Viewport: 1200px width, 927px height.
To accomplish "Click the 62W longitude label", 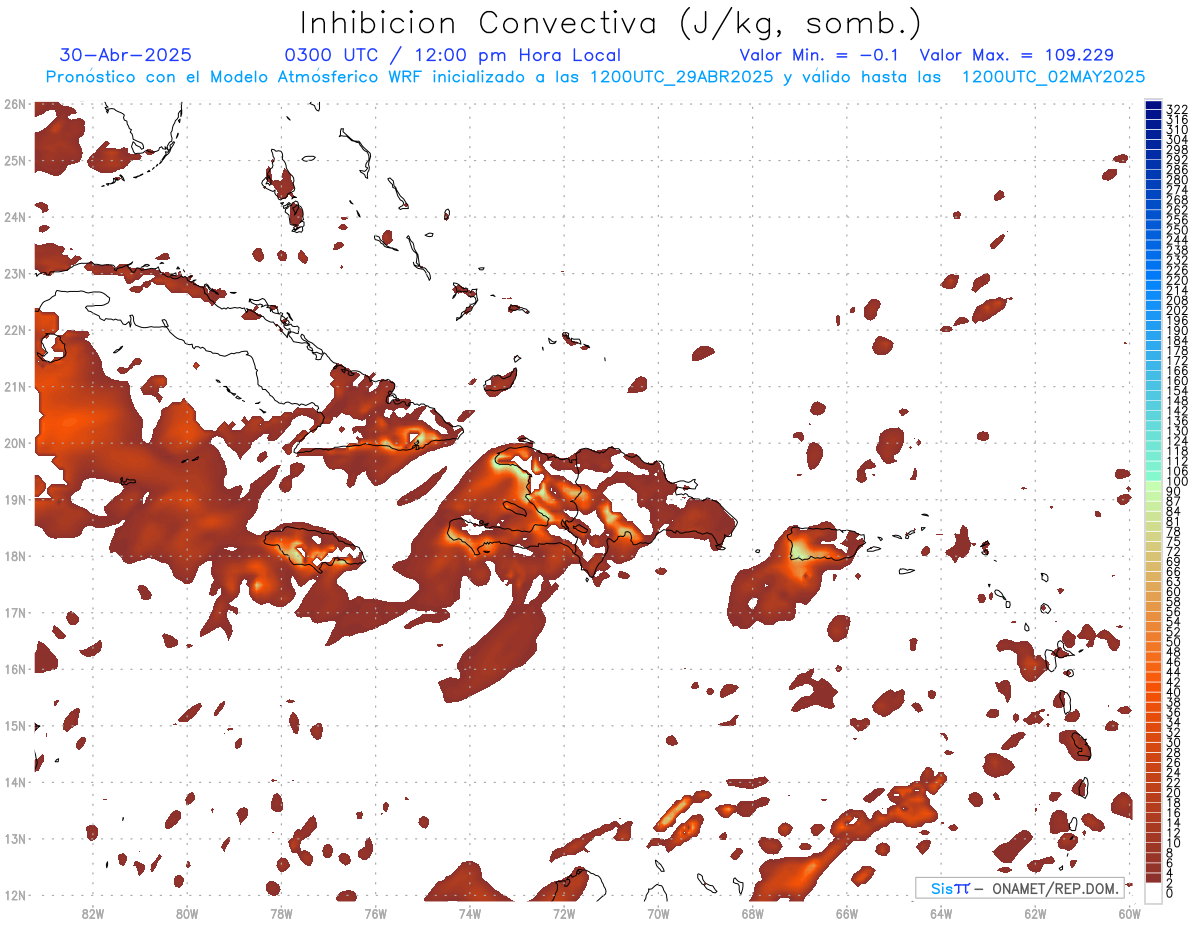I will [x=1035, y=913].
